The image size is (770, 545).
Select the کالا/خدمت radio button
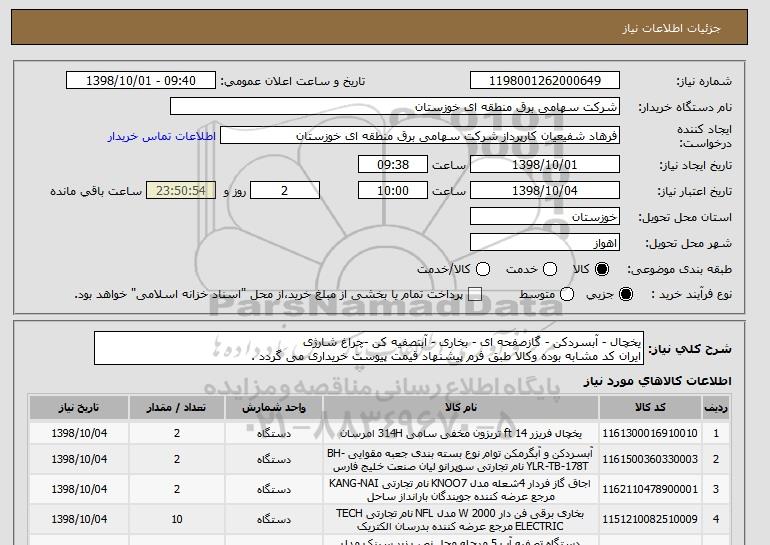(483, 269)
